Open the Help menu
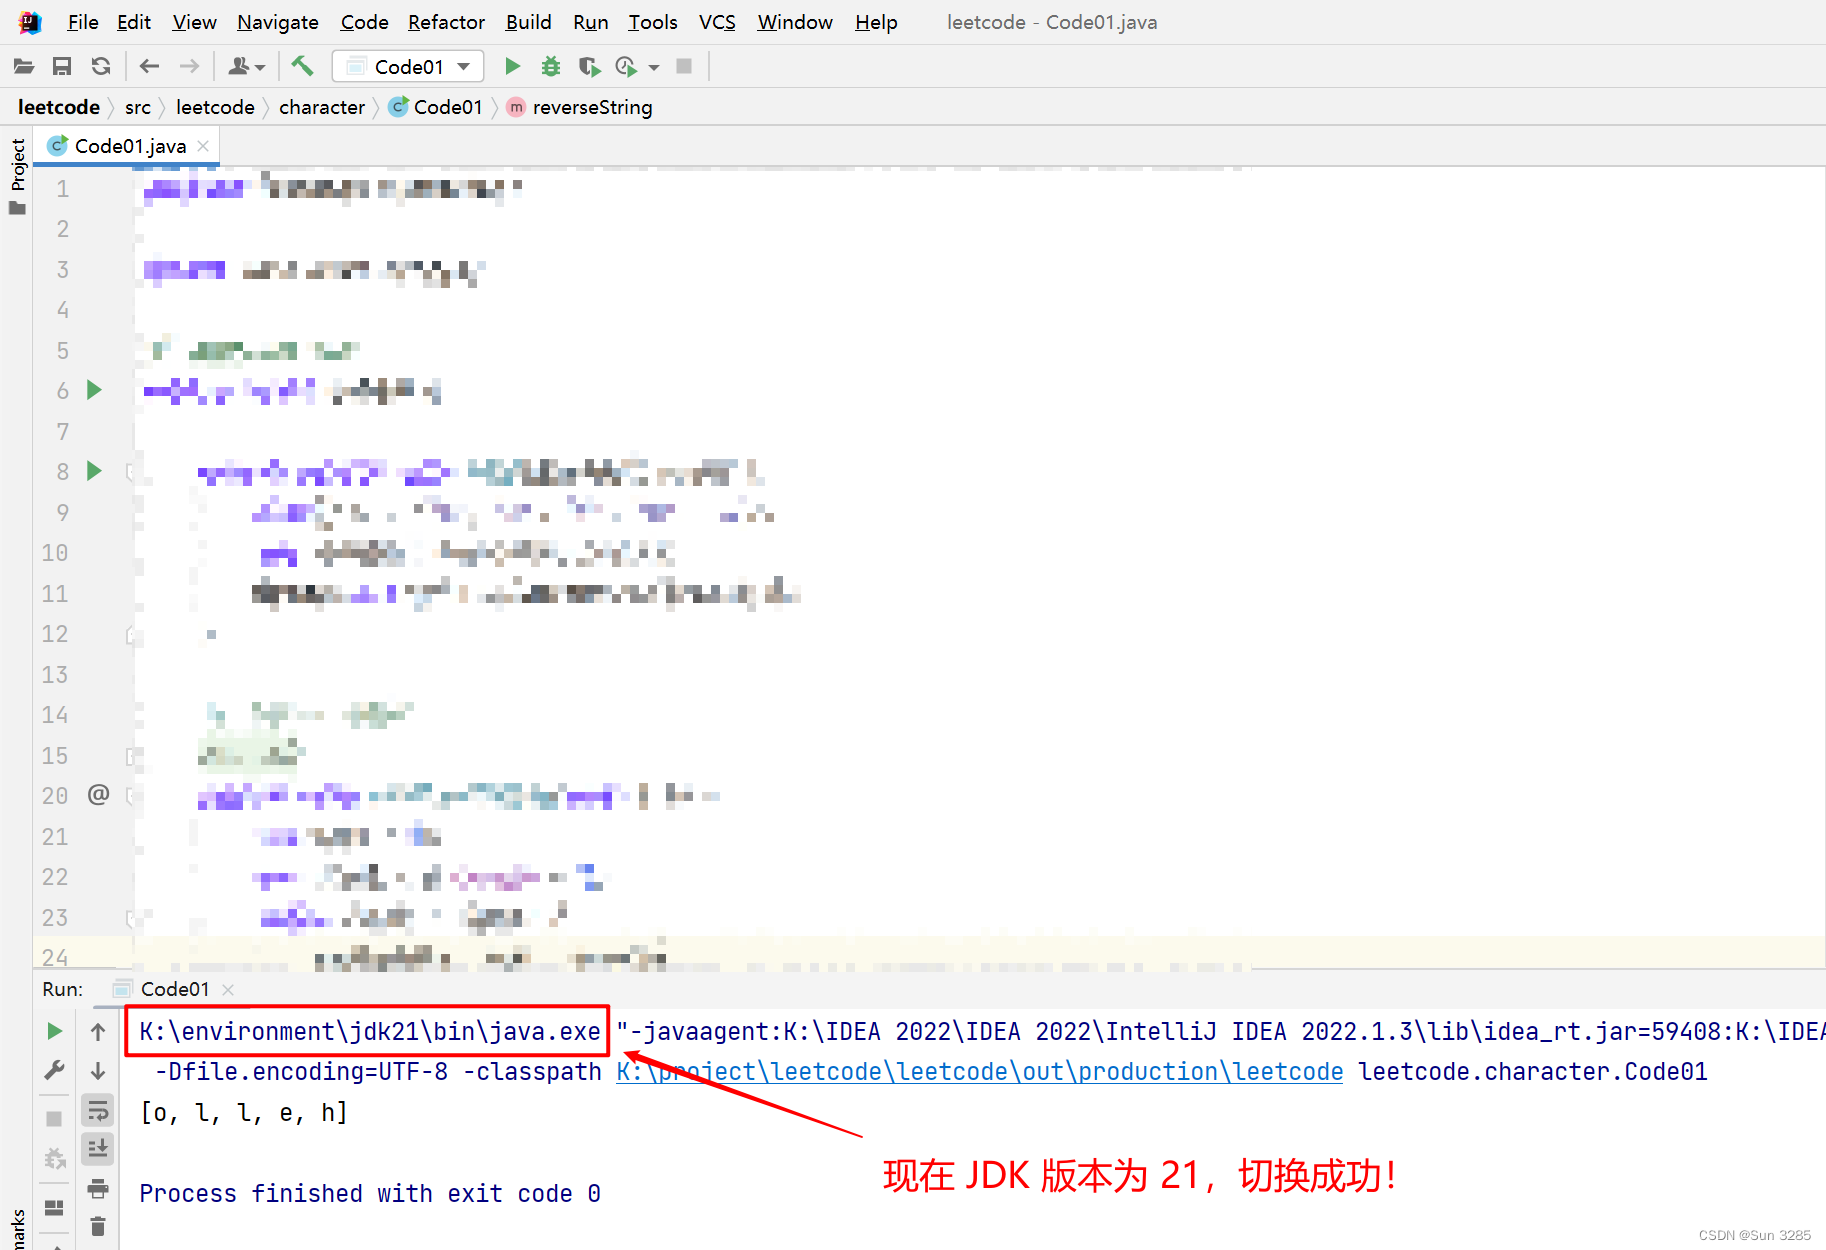The image size is (1826, 1250). [x=876, y=22]
